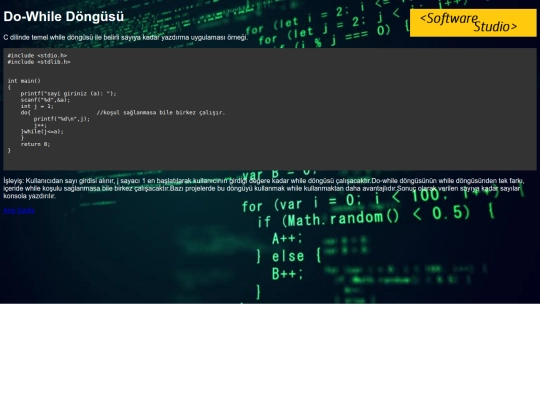Click the Do-While Döngüsü heading

(64, 17)
